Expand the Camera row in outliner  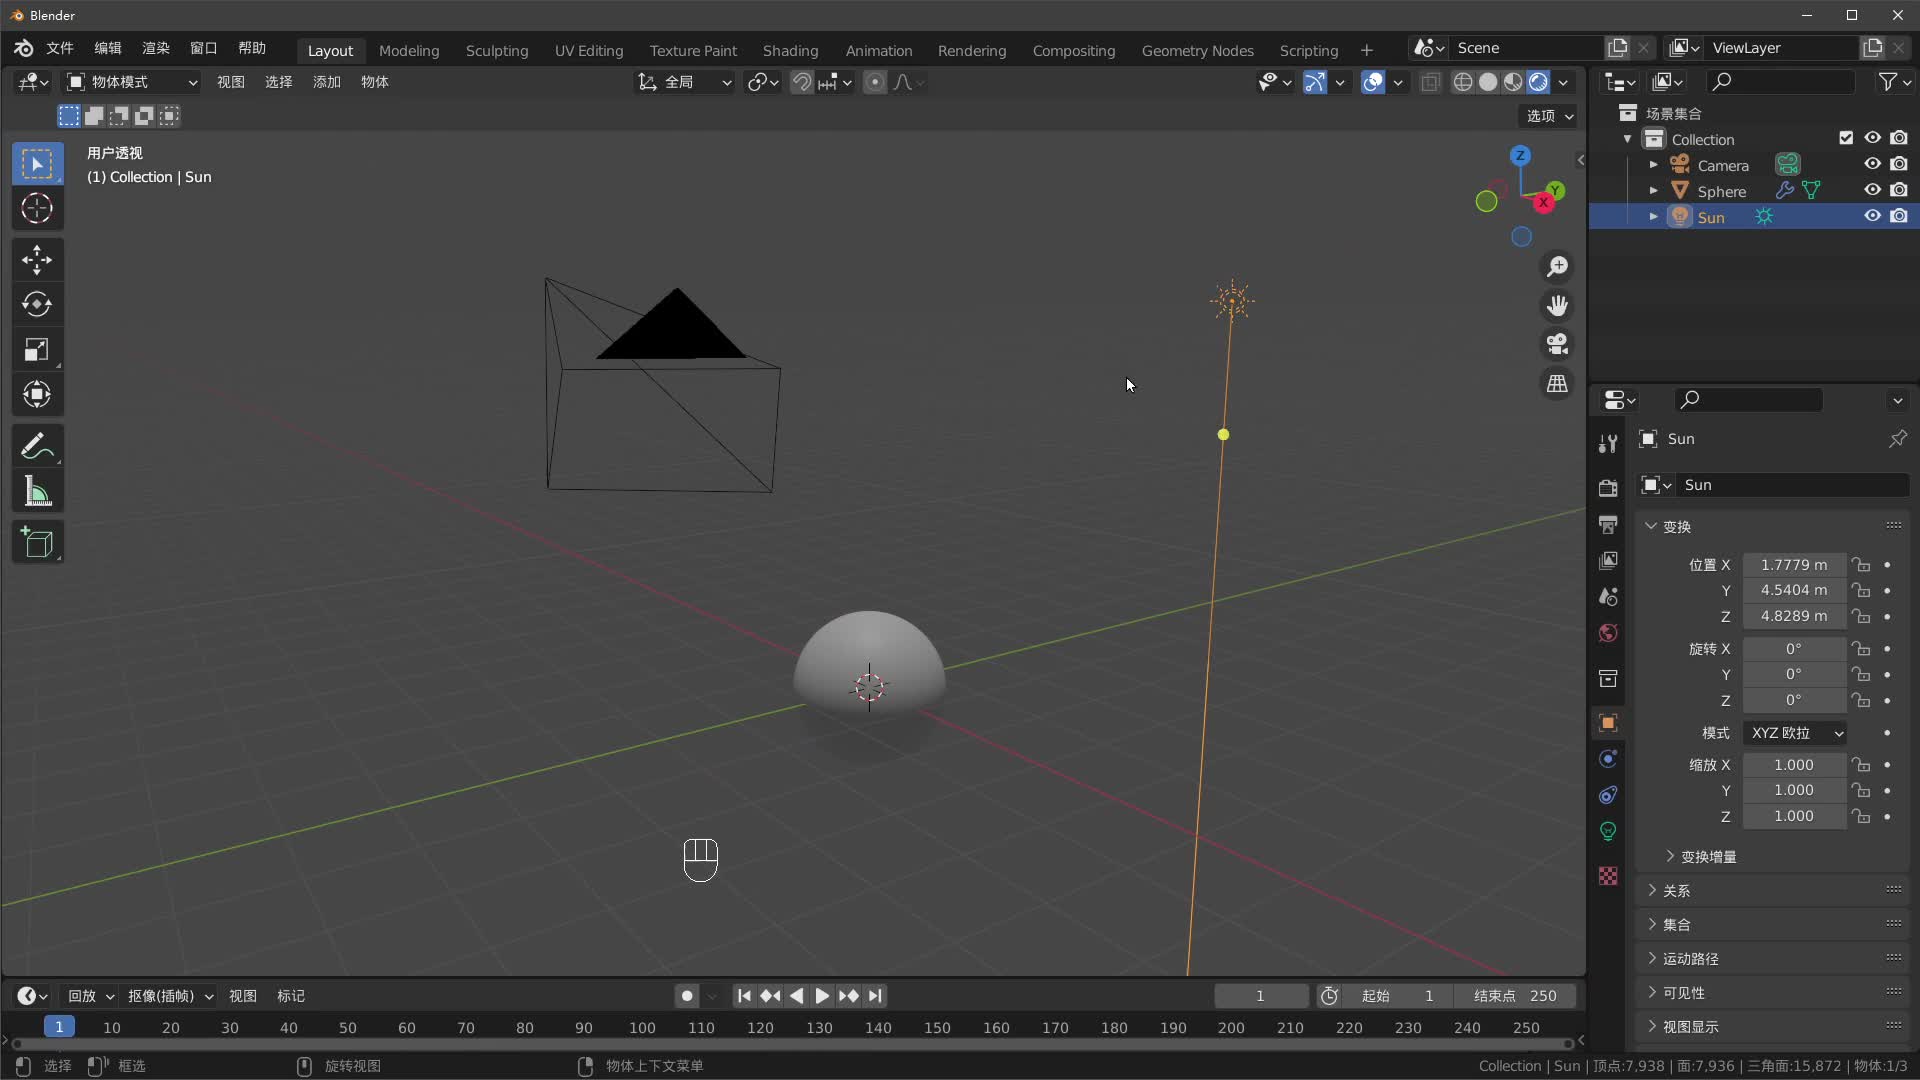pyautogui.click(x=1653, y=164)
